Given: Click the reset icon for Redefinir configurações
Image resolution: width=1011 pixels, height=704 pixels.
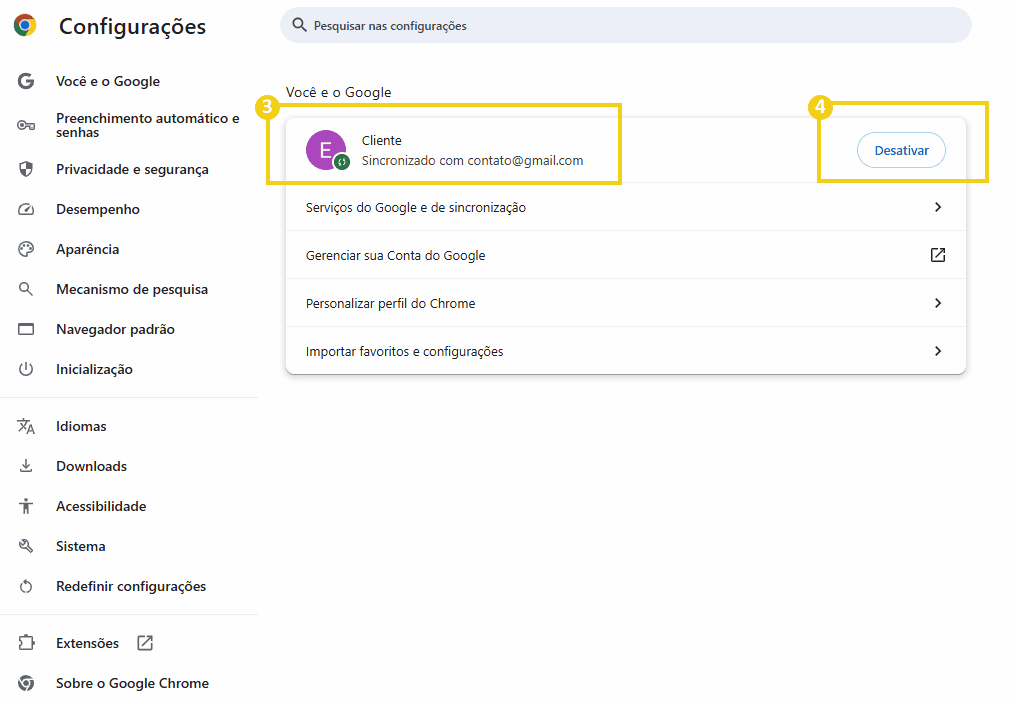Looking at the screenshot, I should [x=26, y=587].
